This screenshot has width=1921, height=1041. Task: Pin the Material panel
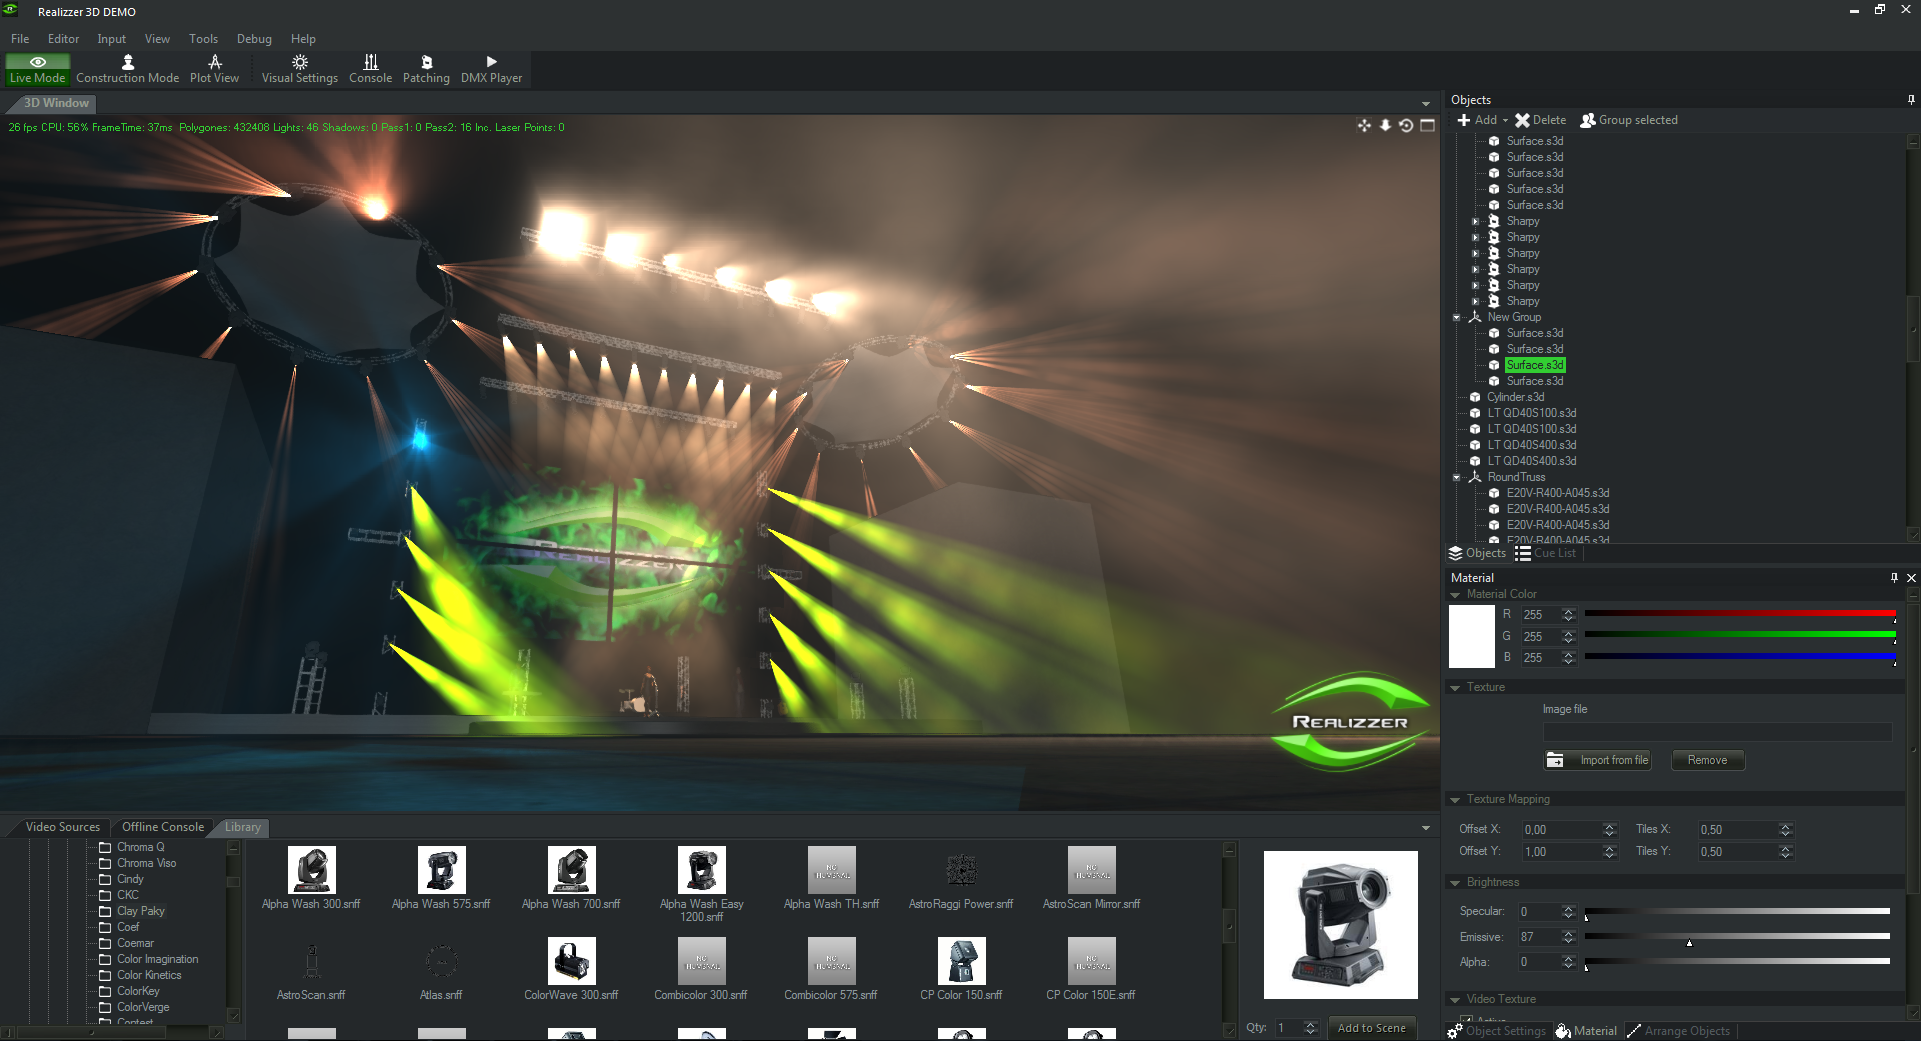click(1894, 577)
